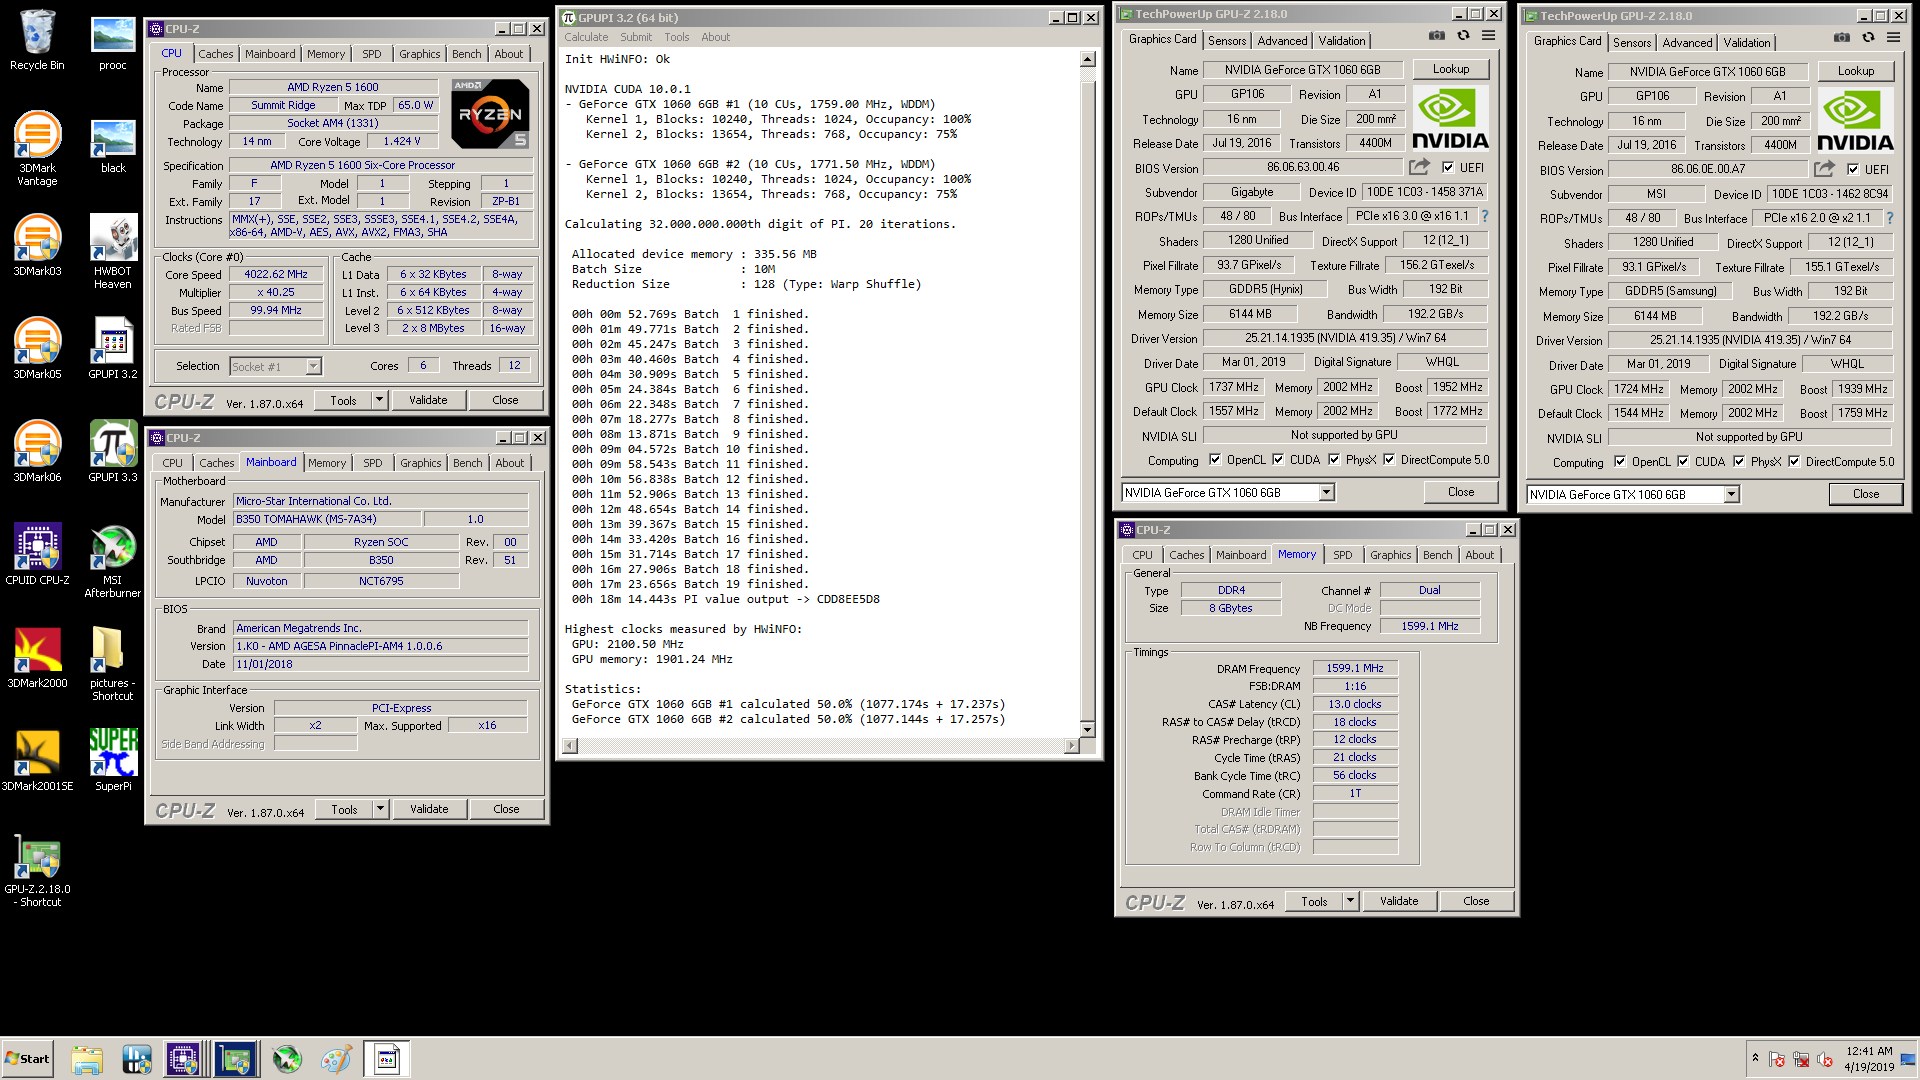Click Lookup in the left GPU-Z window
The image size is (1920, 1080).
coord(1451,69)
